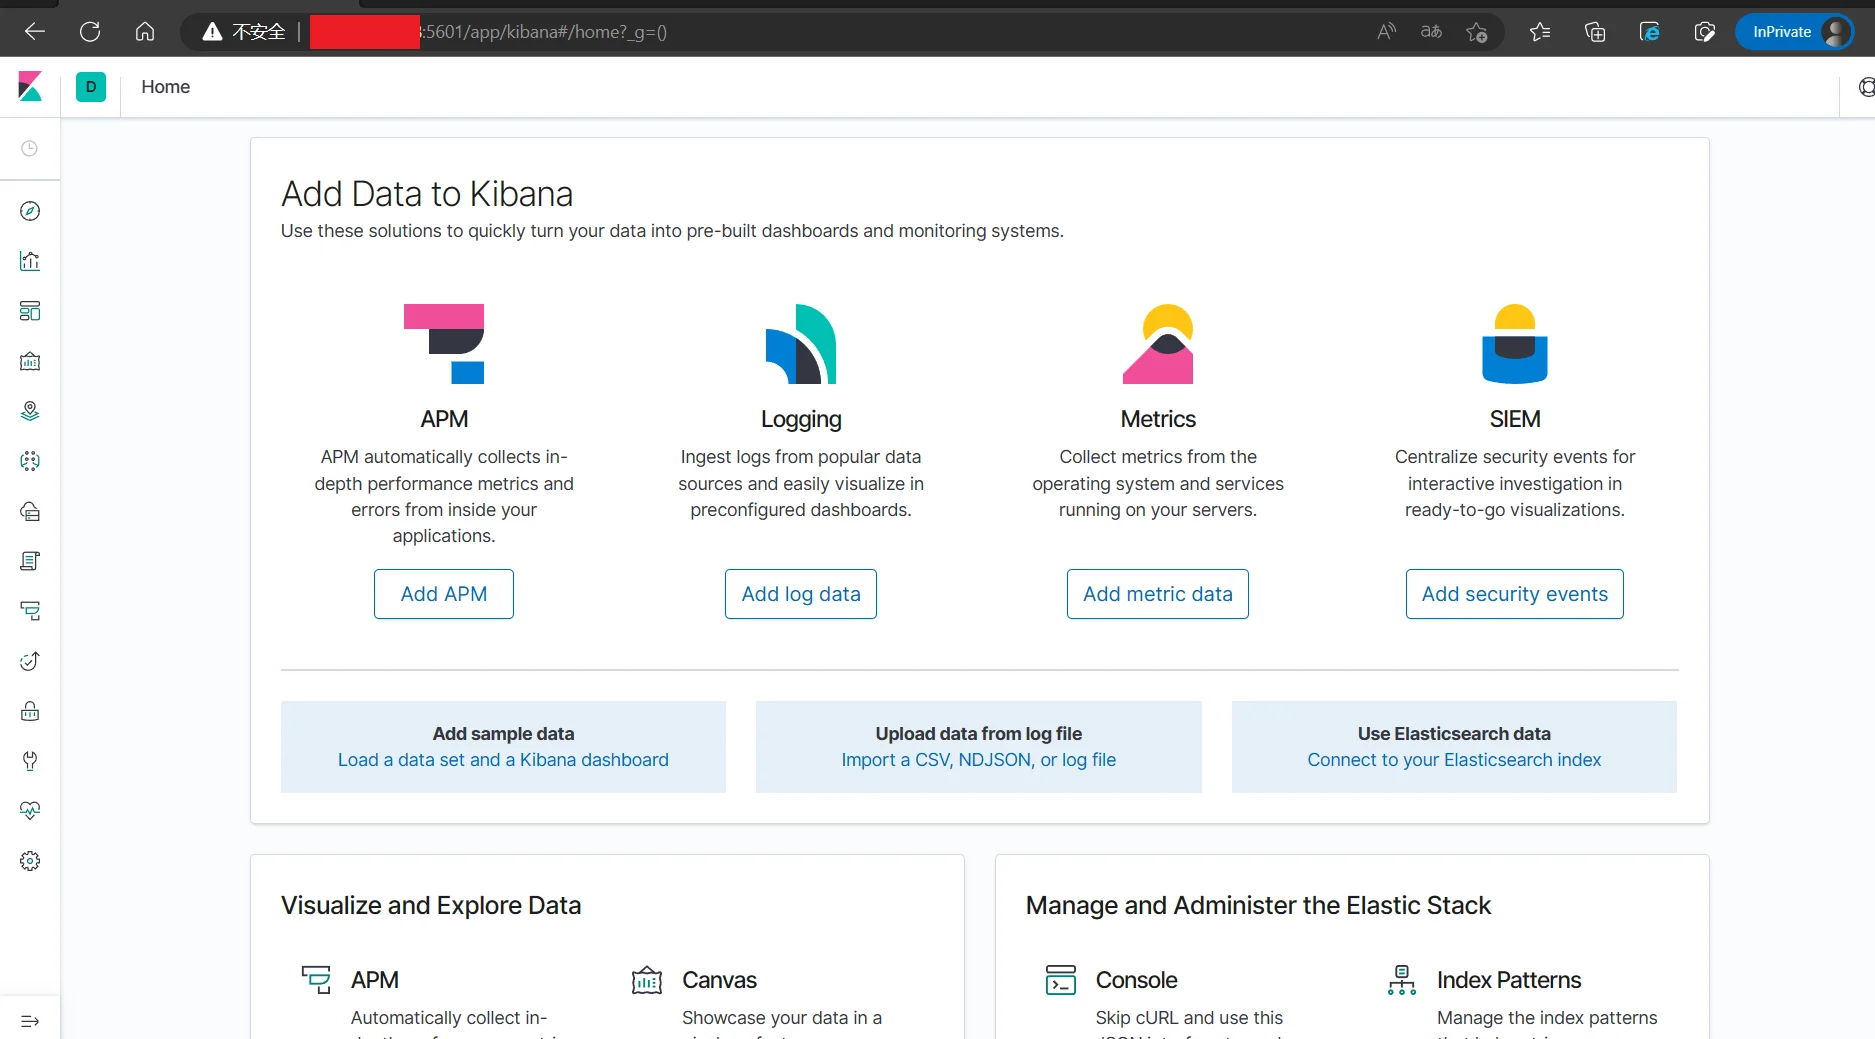
Task: Open SIEM lock icon in sidebar
Action: (x=30, y=711)
